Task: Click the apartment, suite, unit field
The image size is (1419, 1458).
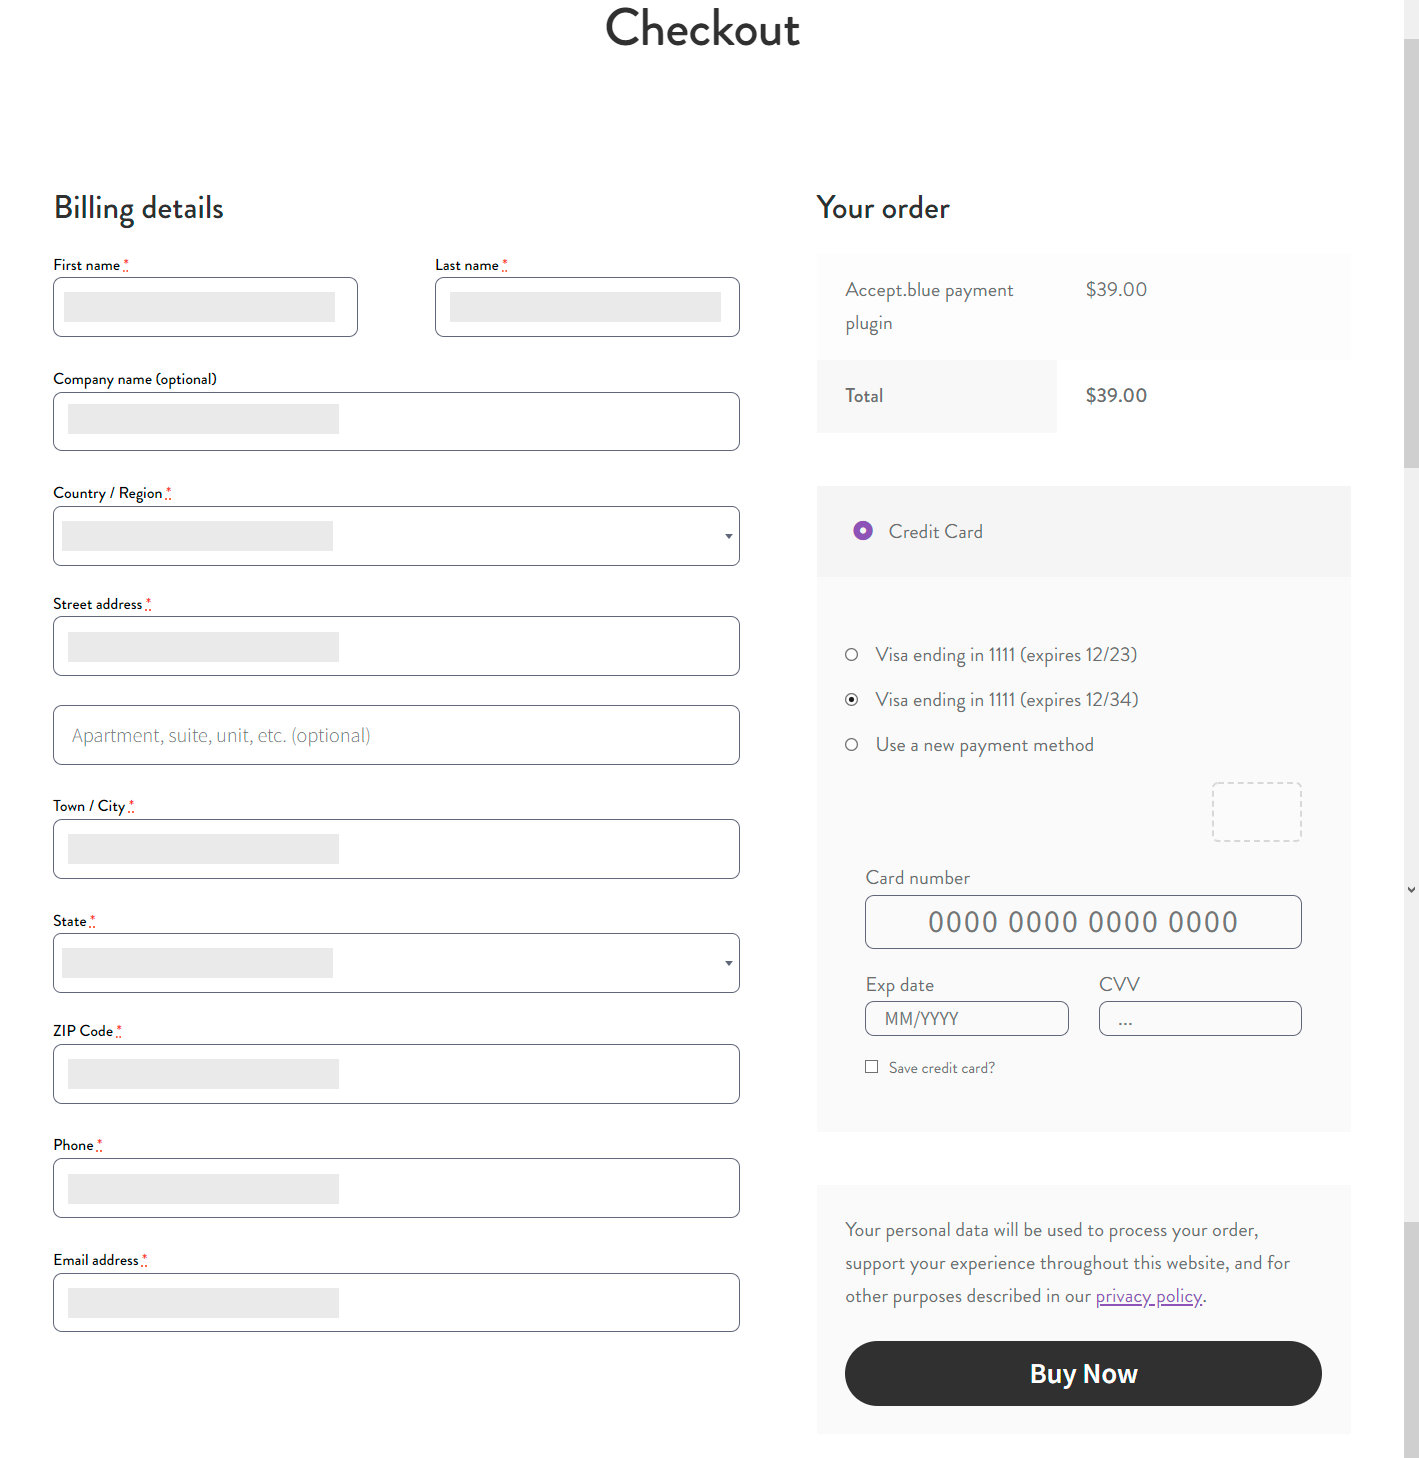Action: pos(396,735)
